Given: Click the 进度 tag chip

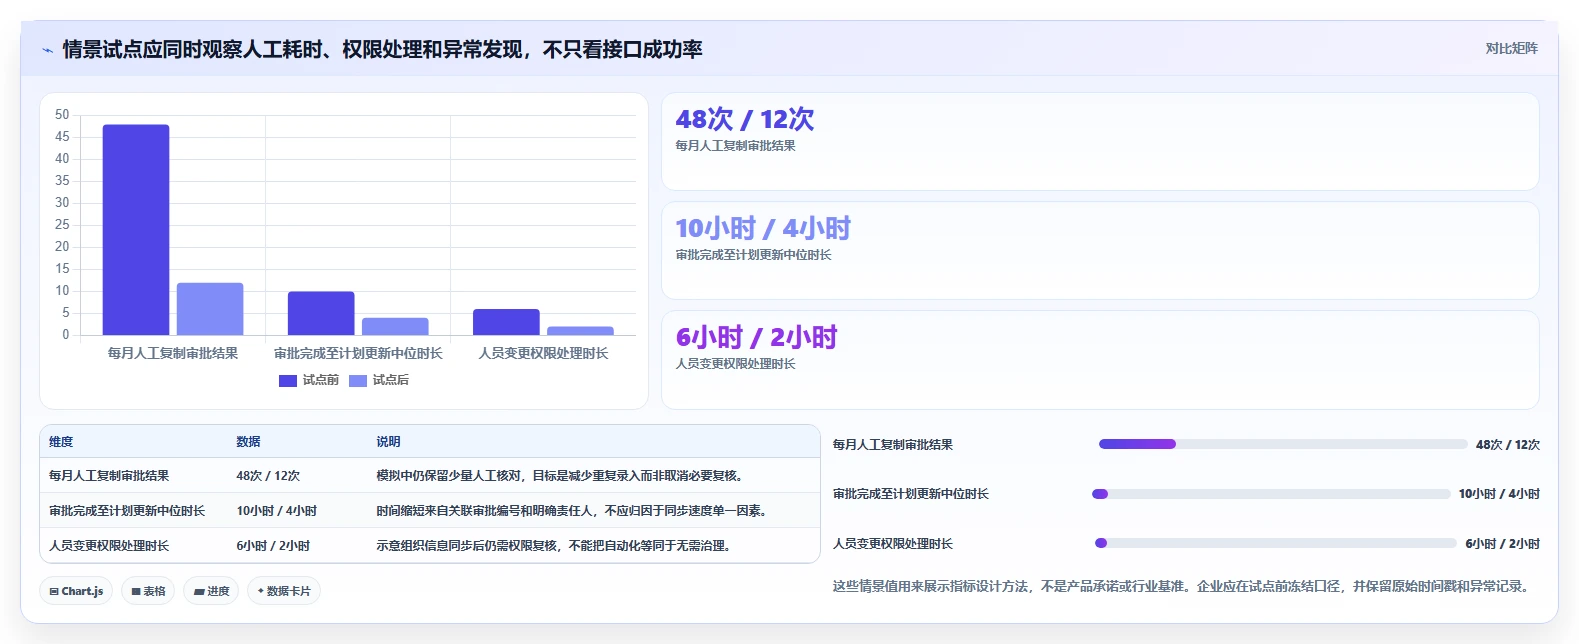Looking at the screenshot, I should (x=211, y=591).
